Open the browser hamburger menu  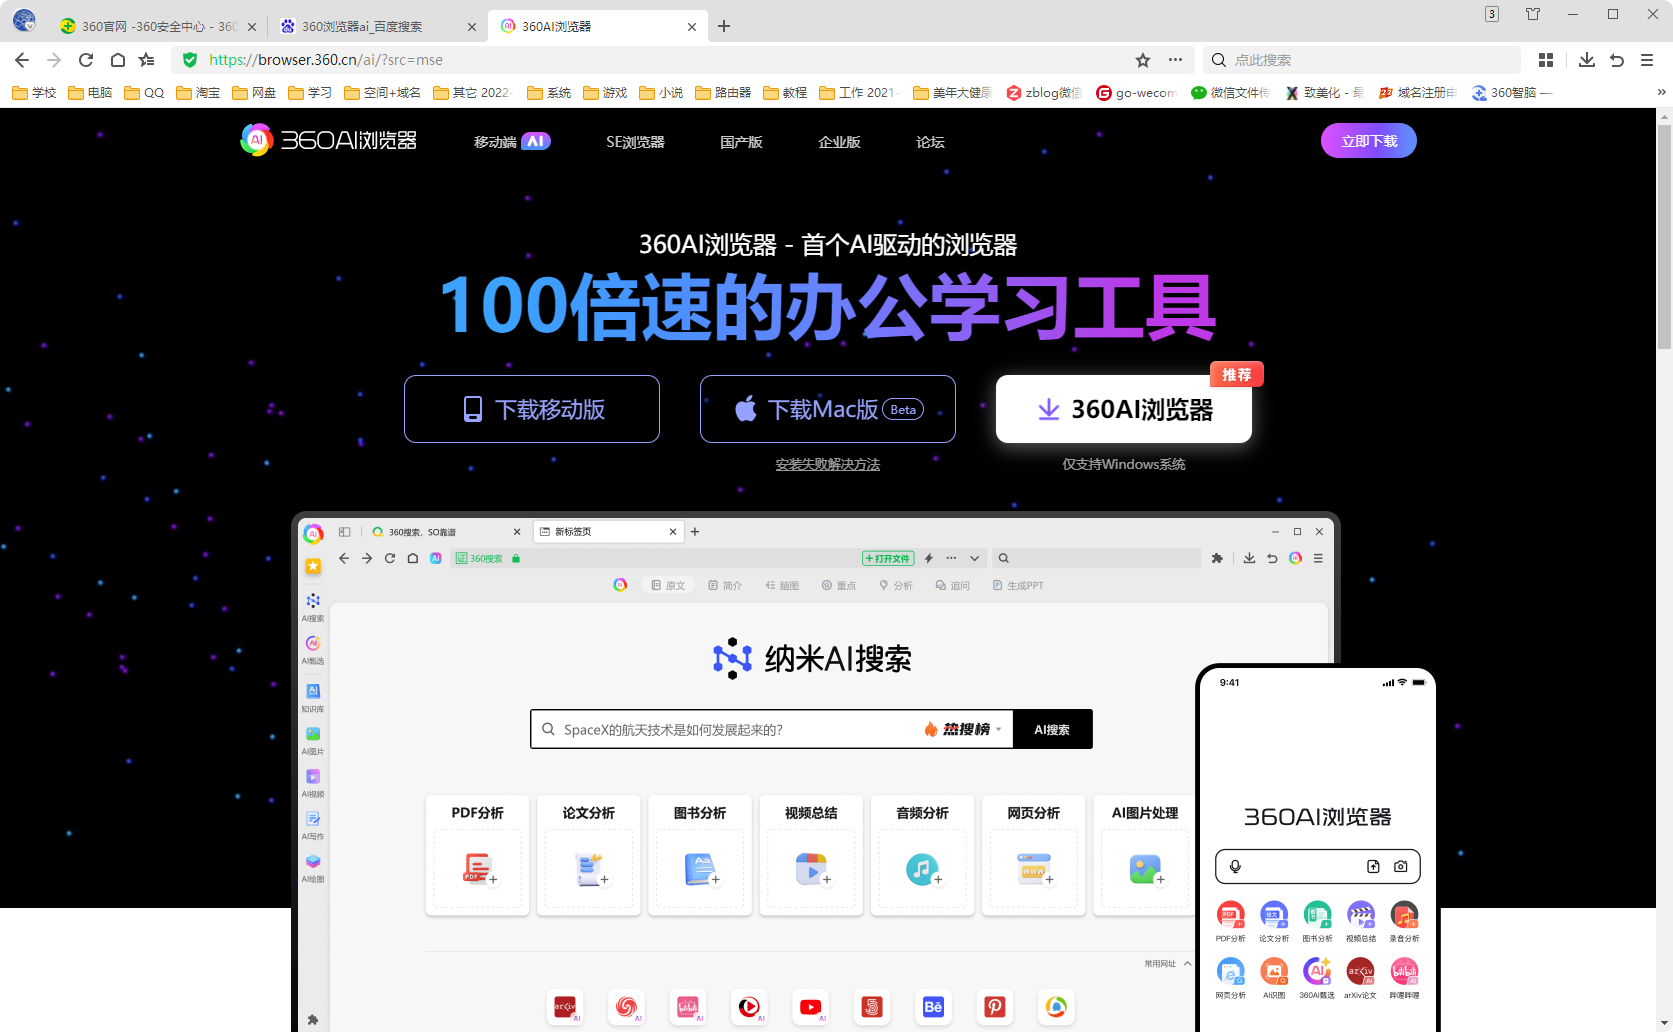1647,60
